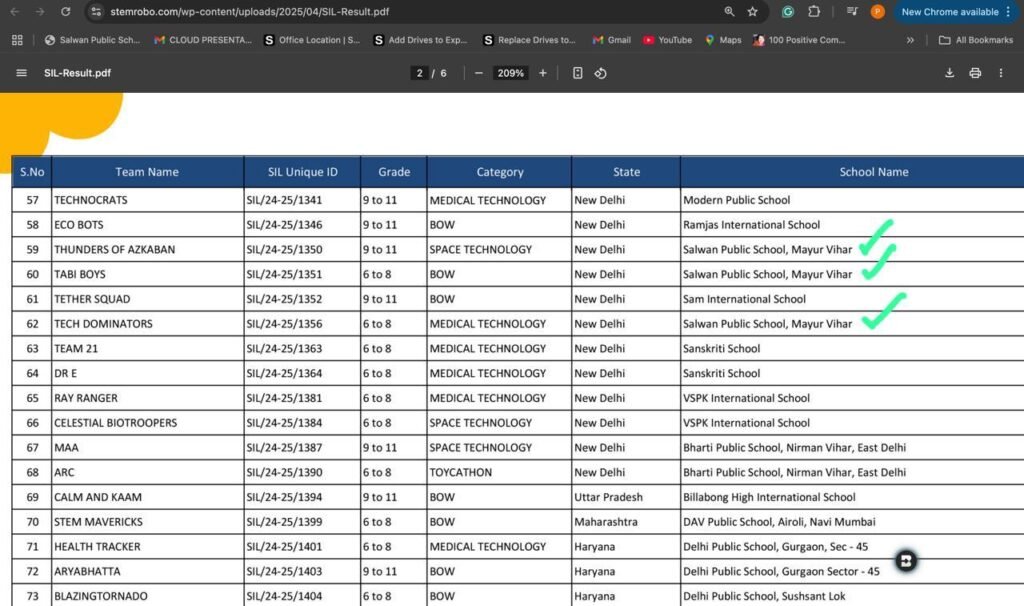View site information beside the URL
1024x606 pixels.
pos(96,12)
